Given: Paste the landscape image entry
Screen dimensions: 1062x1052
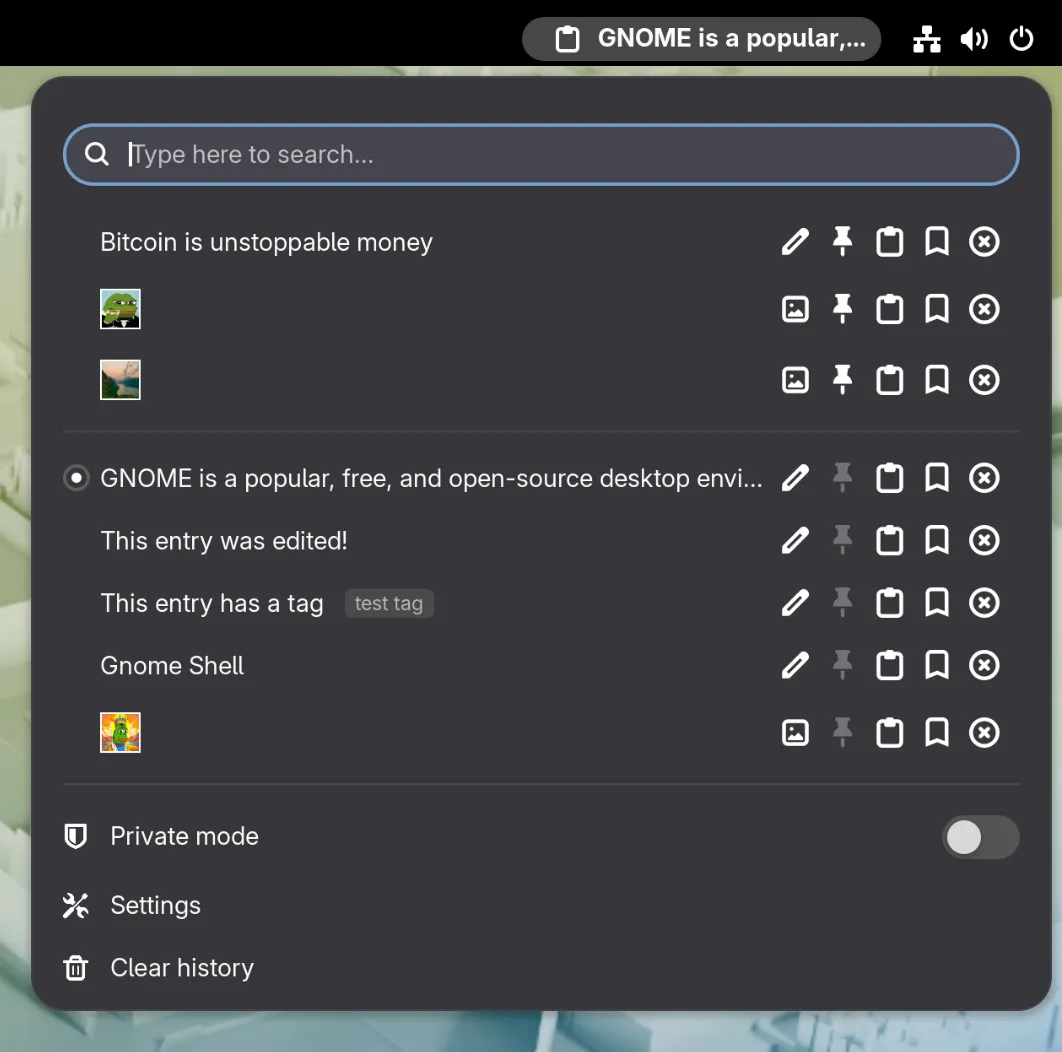Looking at the screenshot, I should click(x=889, y=380).
